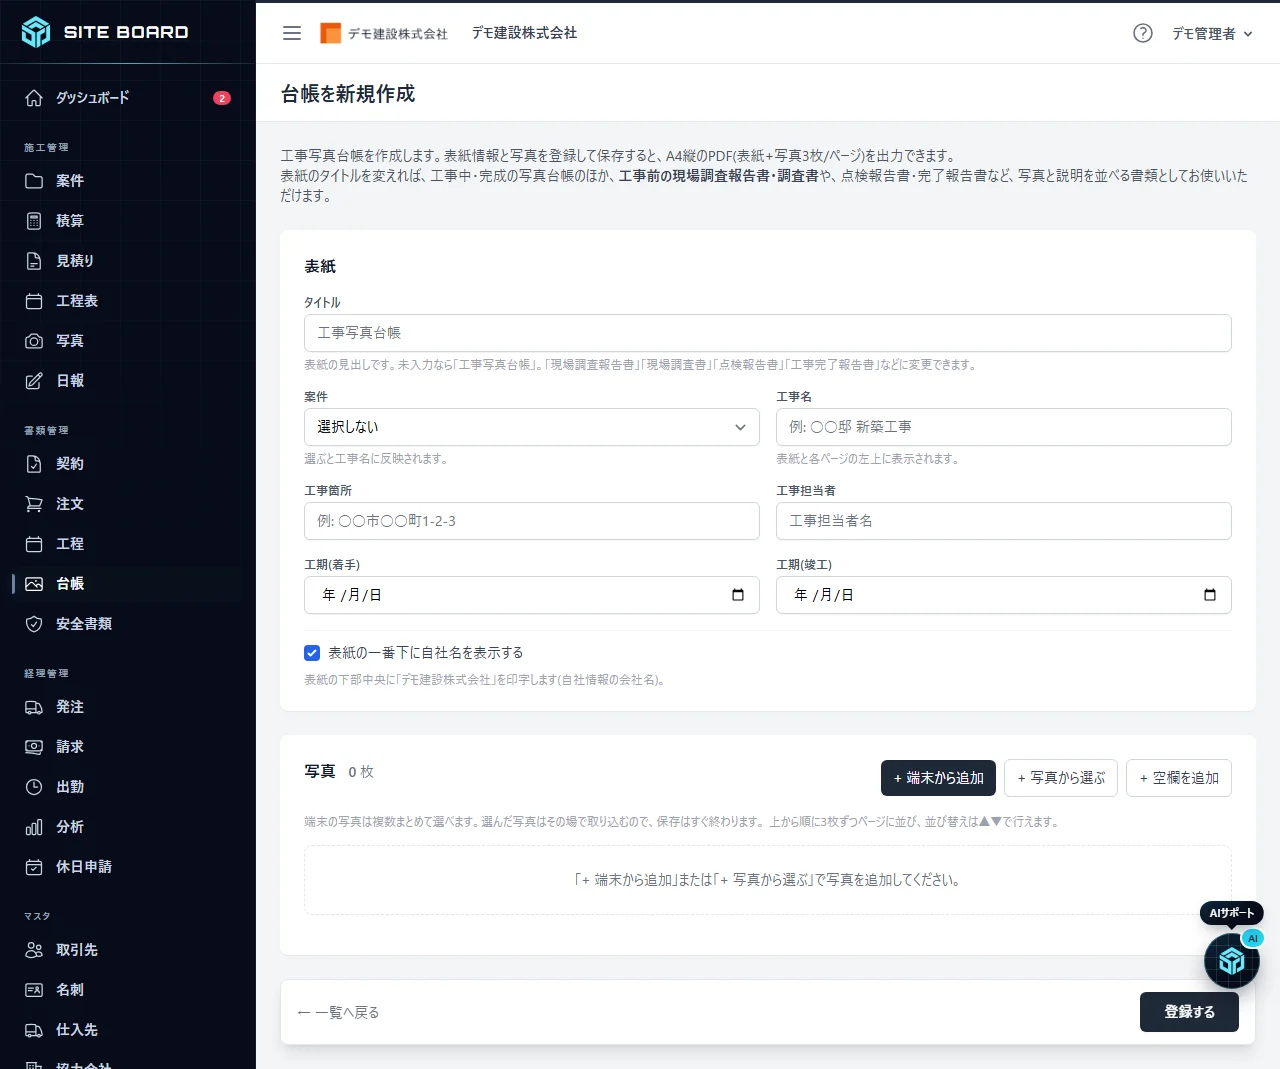Click the 写真 camera icon
The height and width of the screenshot is (1069, 1280).
click(34, 341)
